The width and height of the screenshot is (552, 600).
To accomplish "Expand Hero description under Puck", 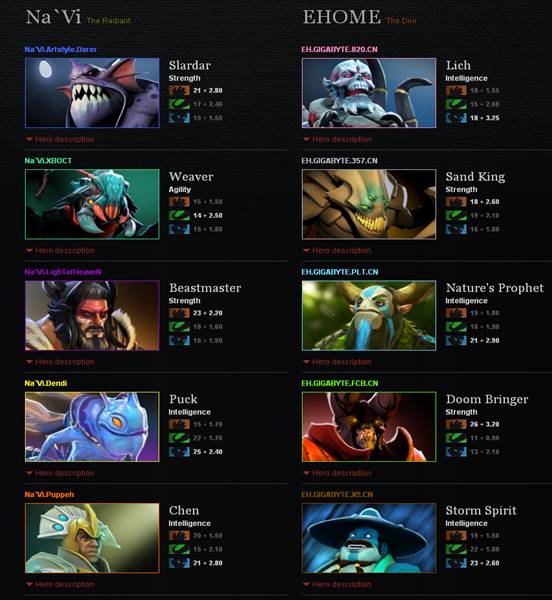I will (60, 473).
